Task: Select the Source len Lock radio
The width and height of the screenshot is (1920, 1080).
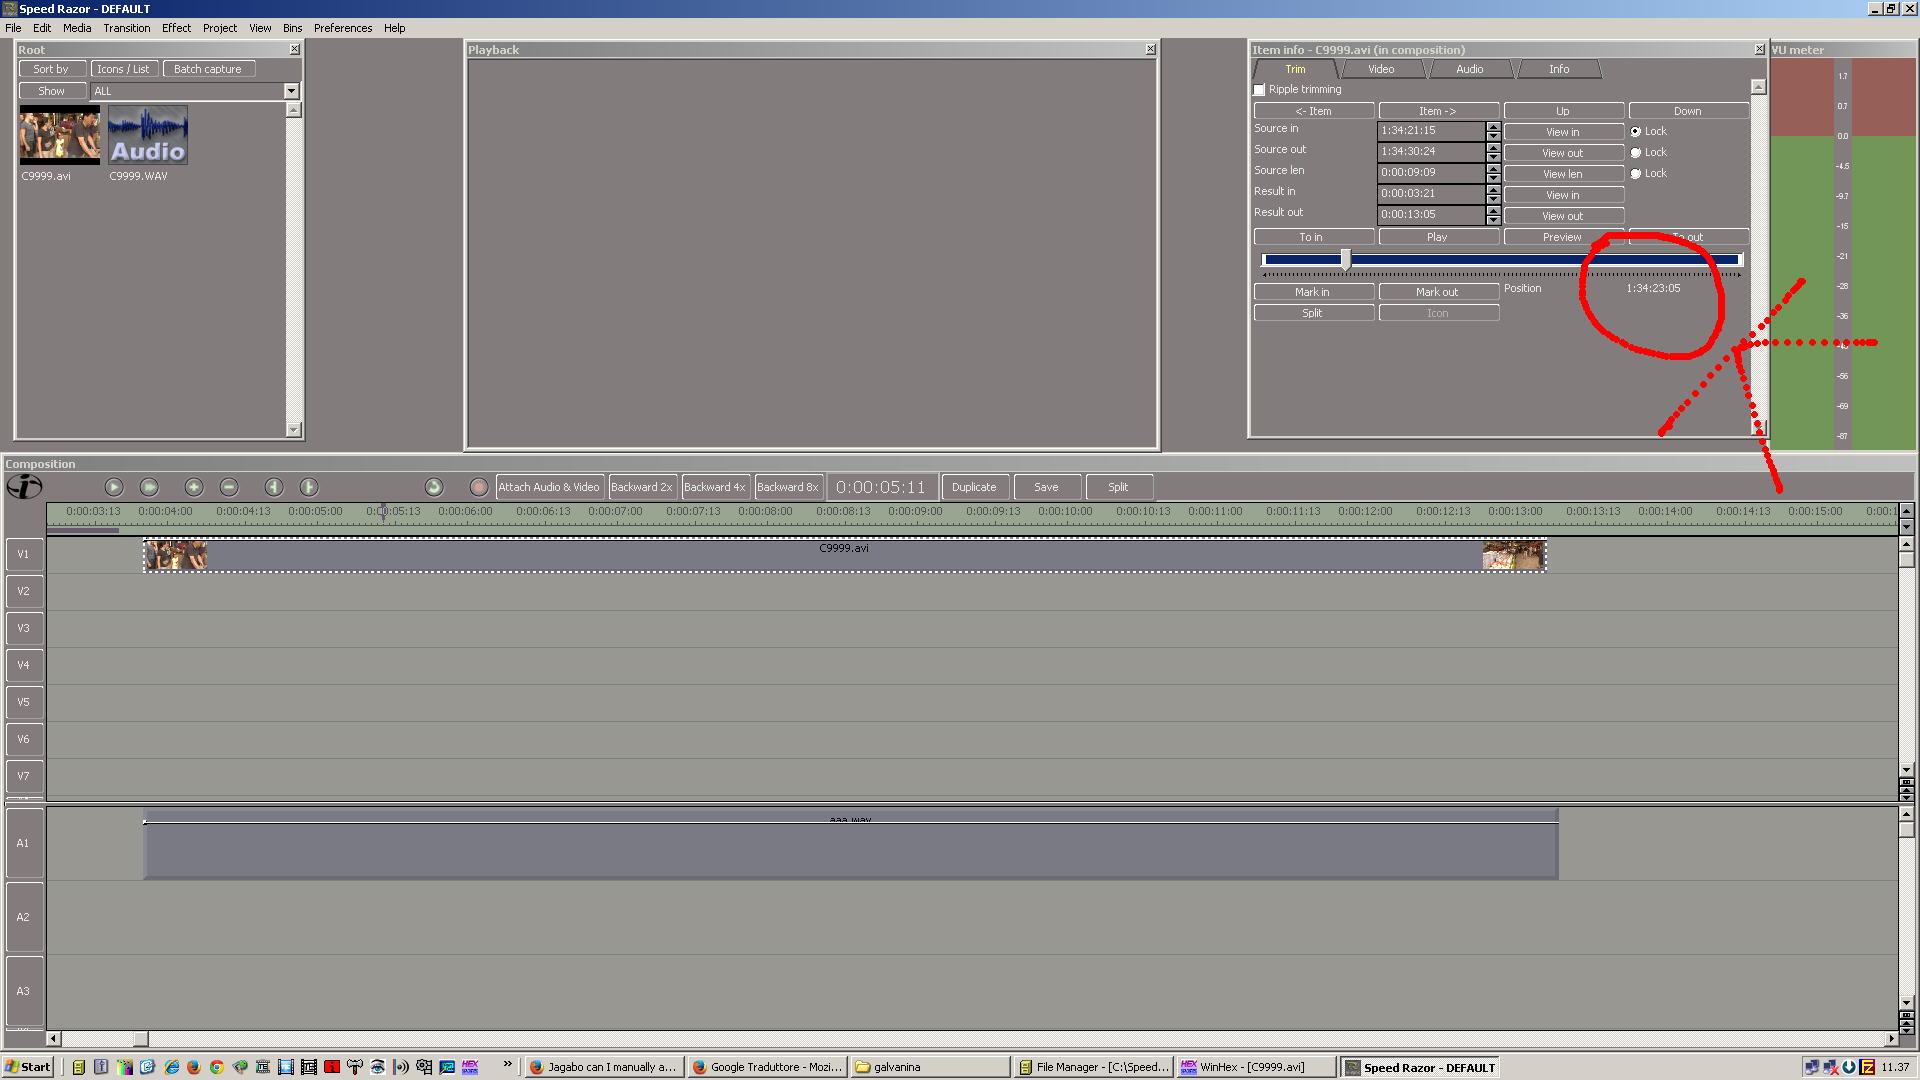Action: click(1636, 174)
